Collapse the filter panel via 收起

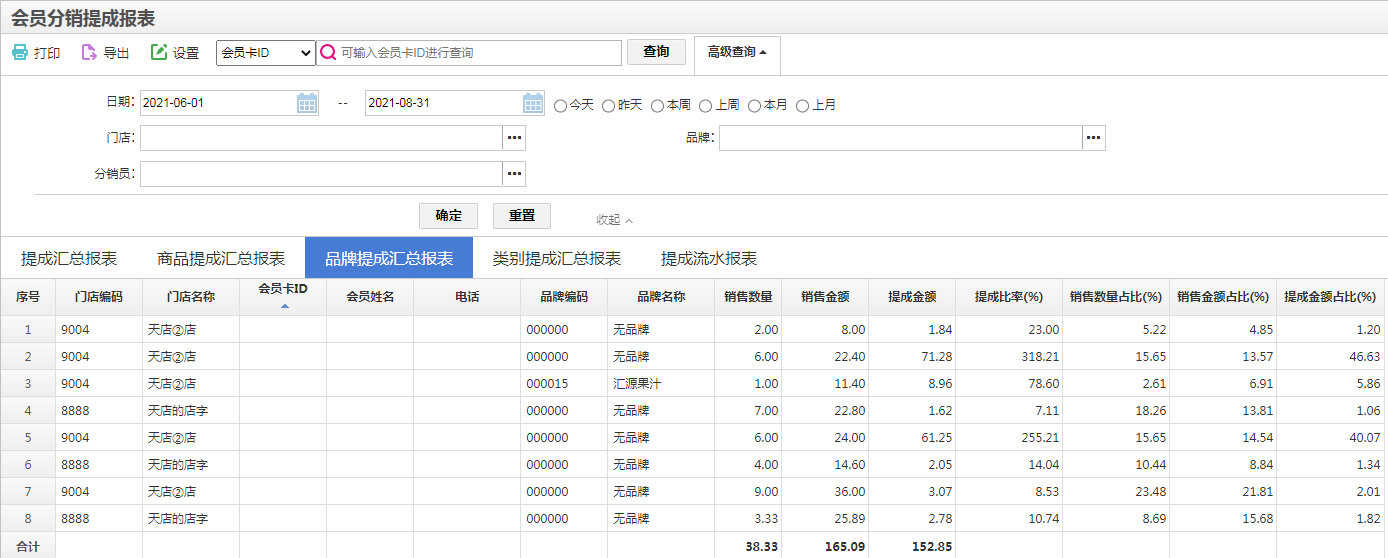(x=614, y=219)
